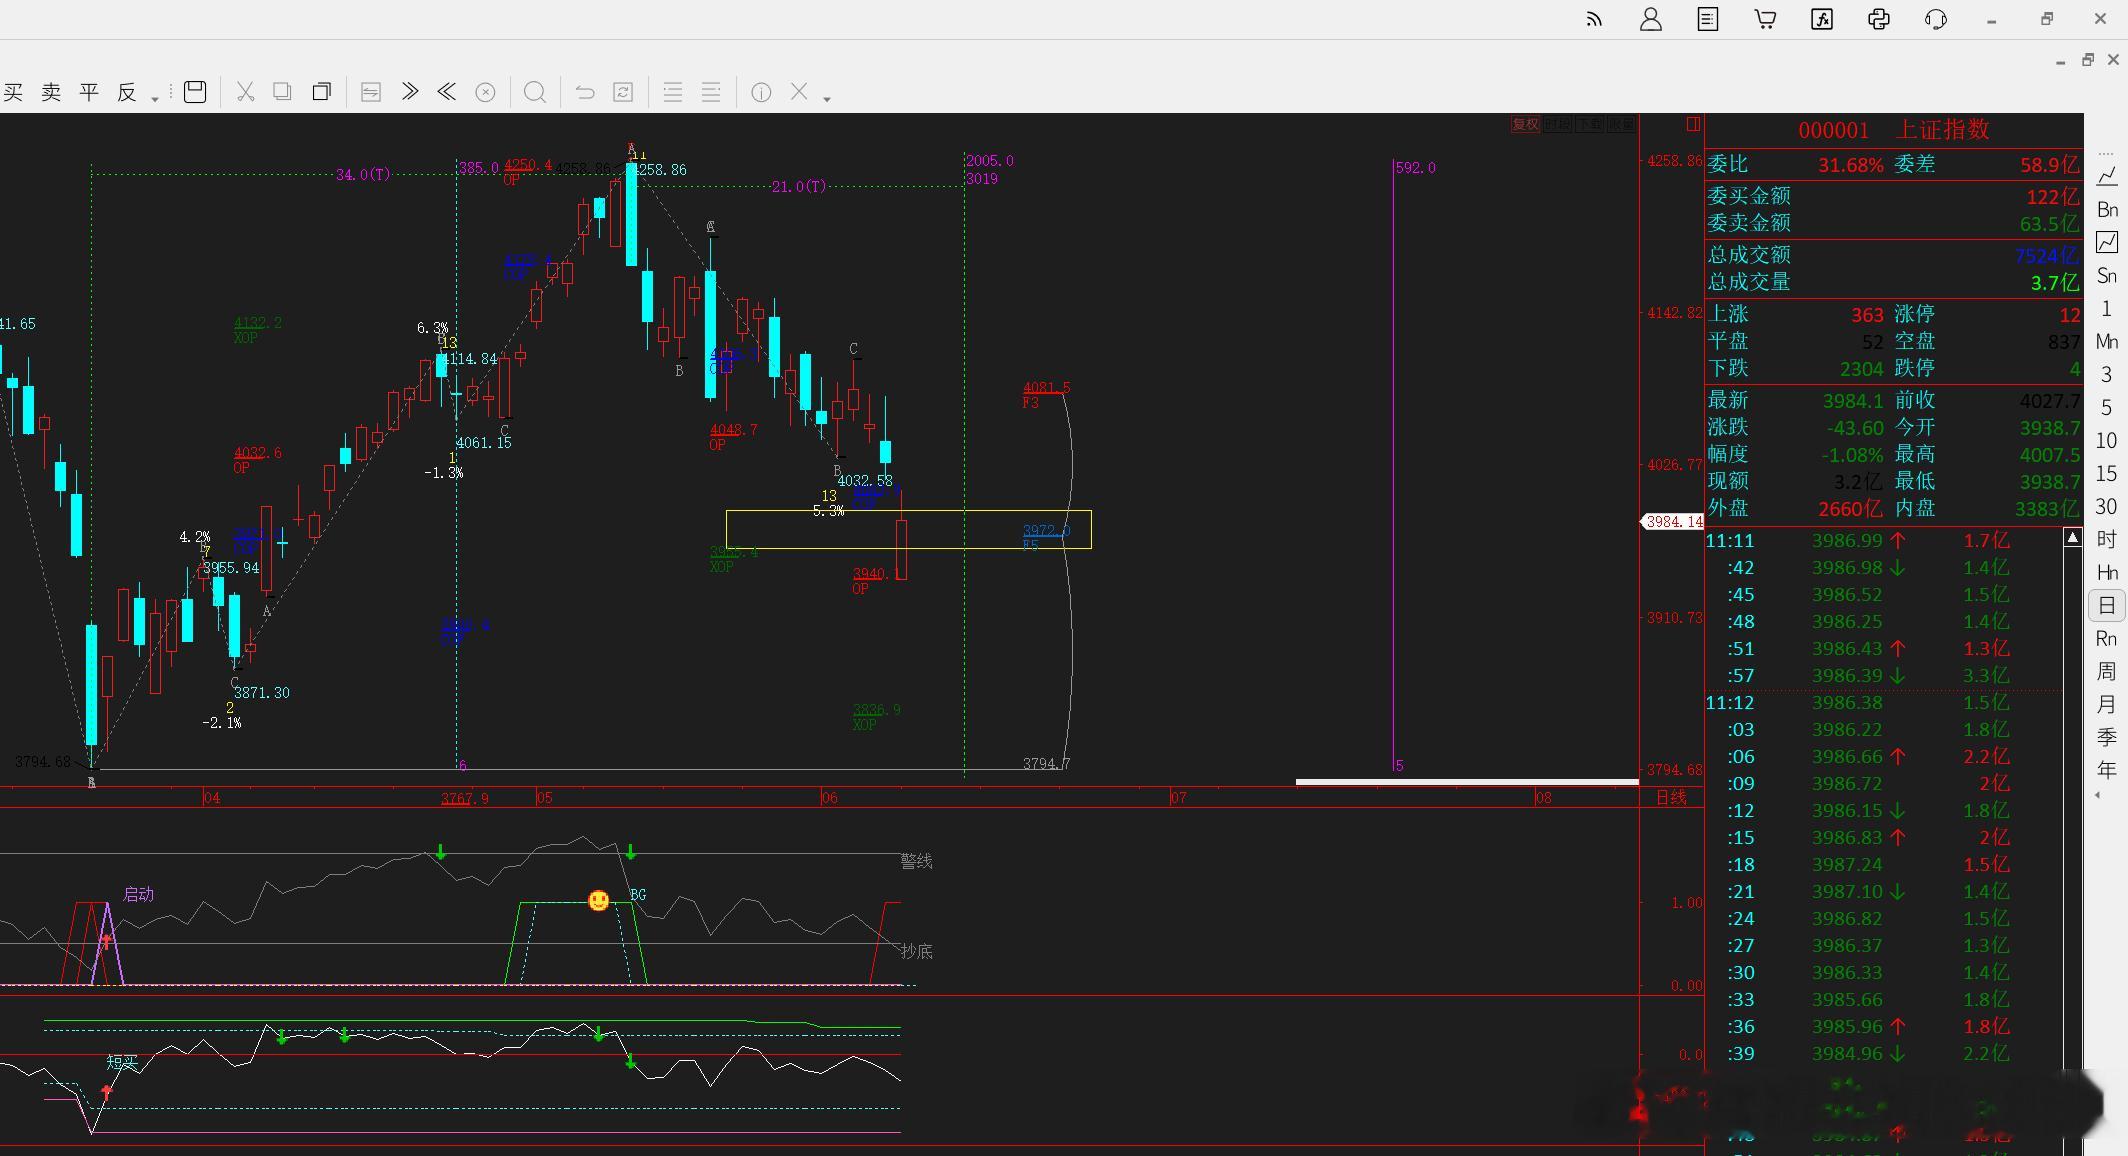Click the double right chevron icon
The width and height of the screenshot is (2128, 1156).
[409, 92]
